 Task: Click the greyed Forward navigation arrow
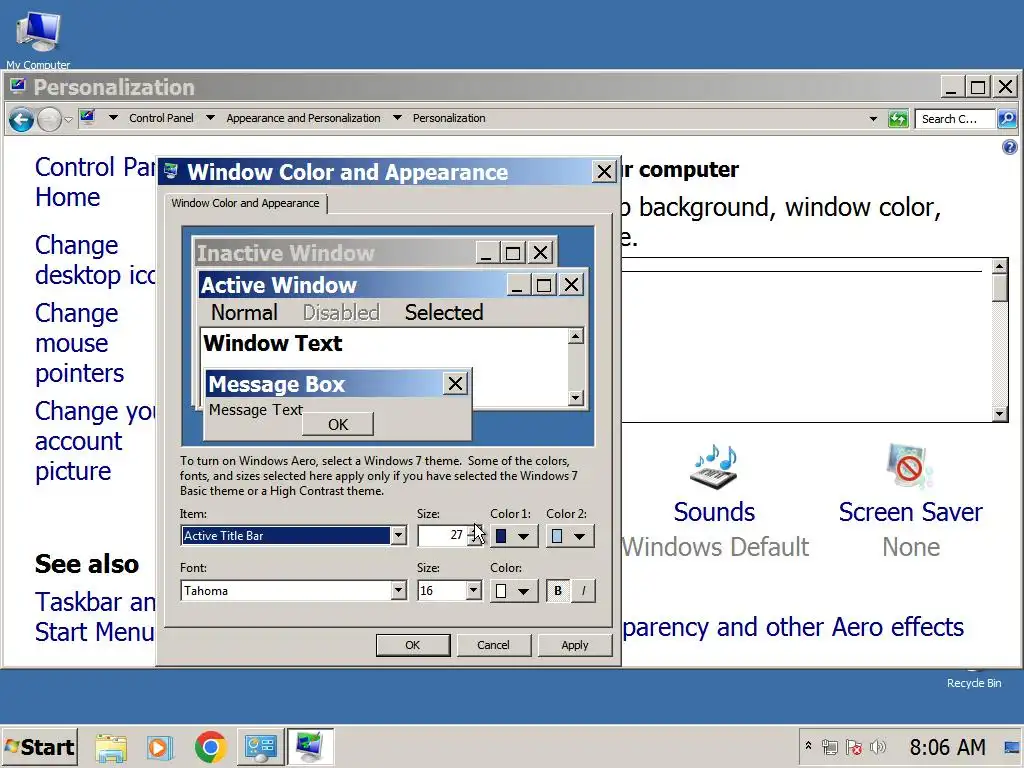[x=49, y=120]
